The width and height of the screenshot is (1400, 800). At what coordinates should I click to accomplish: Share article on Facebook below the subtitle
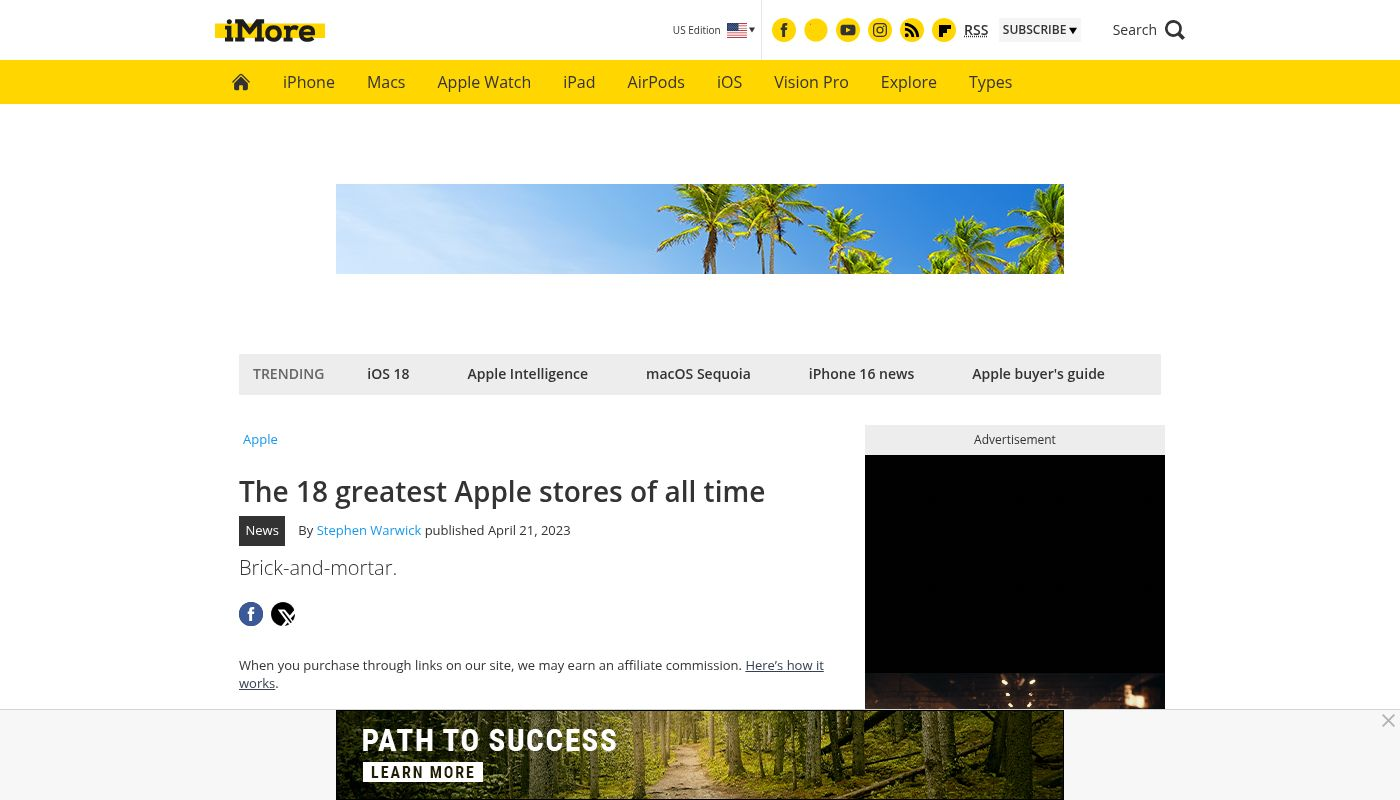[251, 614]
